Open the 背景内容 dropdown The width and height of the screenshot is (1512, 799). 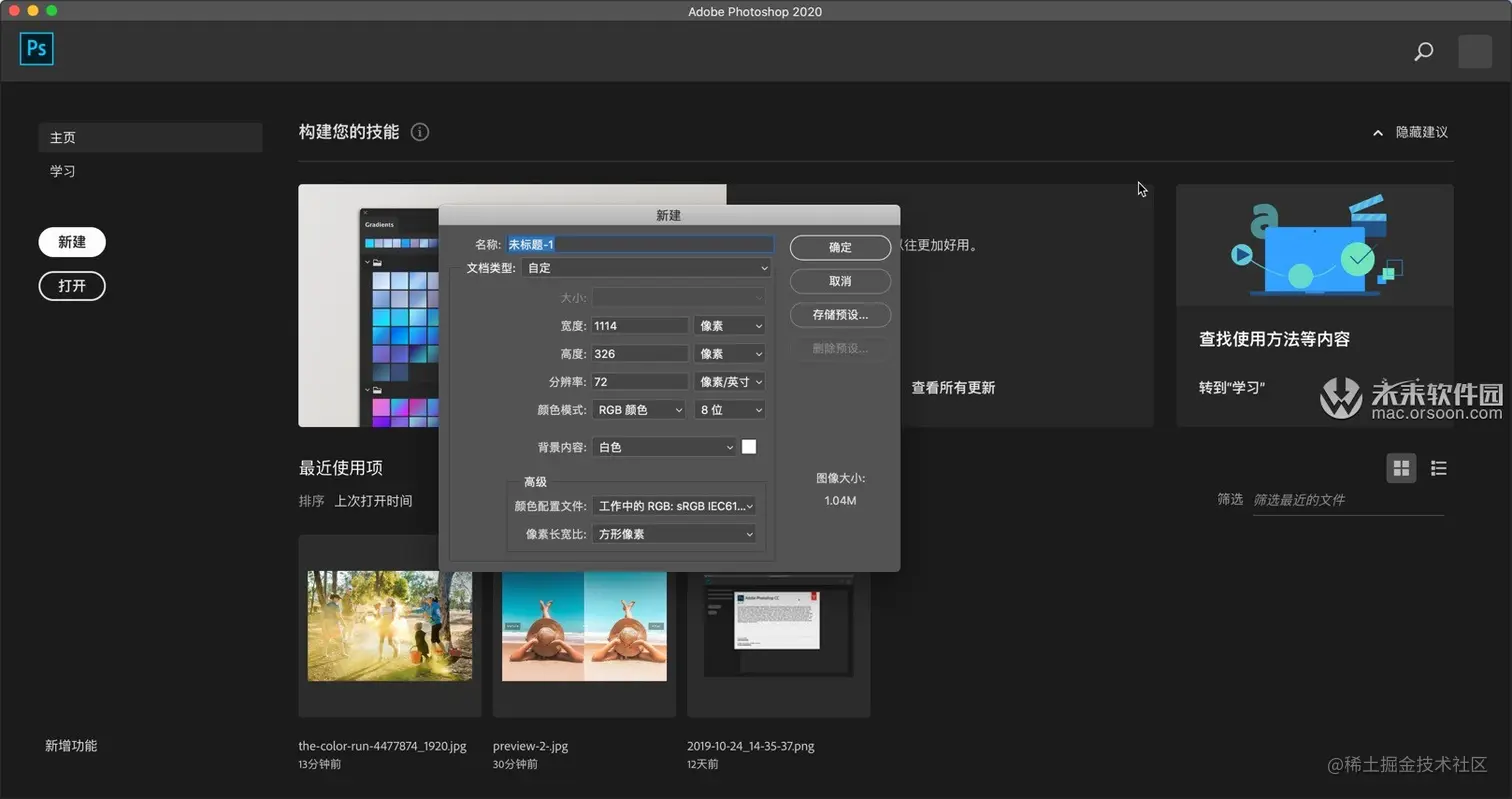click(664, 447)
